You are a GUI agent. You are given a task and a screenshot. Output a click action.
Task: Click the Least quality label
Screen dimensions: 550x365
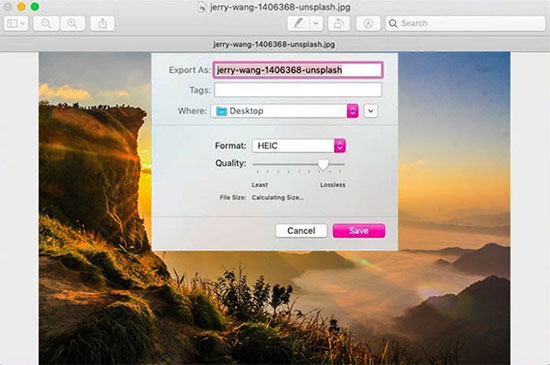[260, 185]
